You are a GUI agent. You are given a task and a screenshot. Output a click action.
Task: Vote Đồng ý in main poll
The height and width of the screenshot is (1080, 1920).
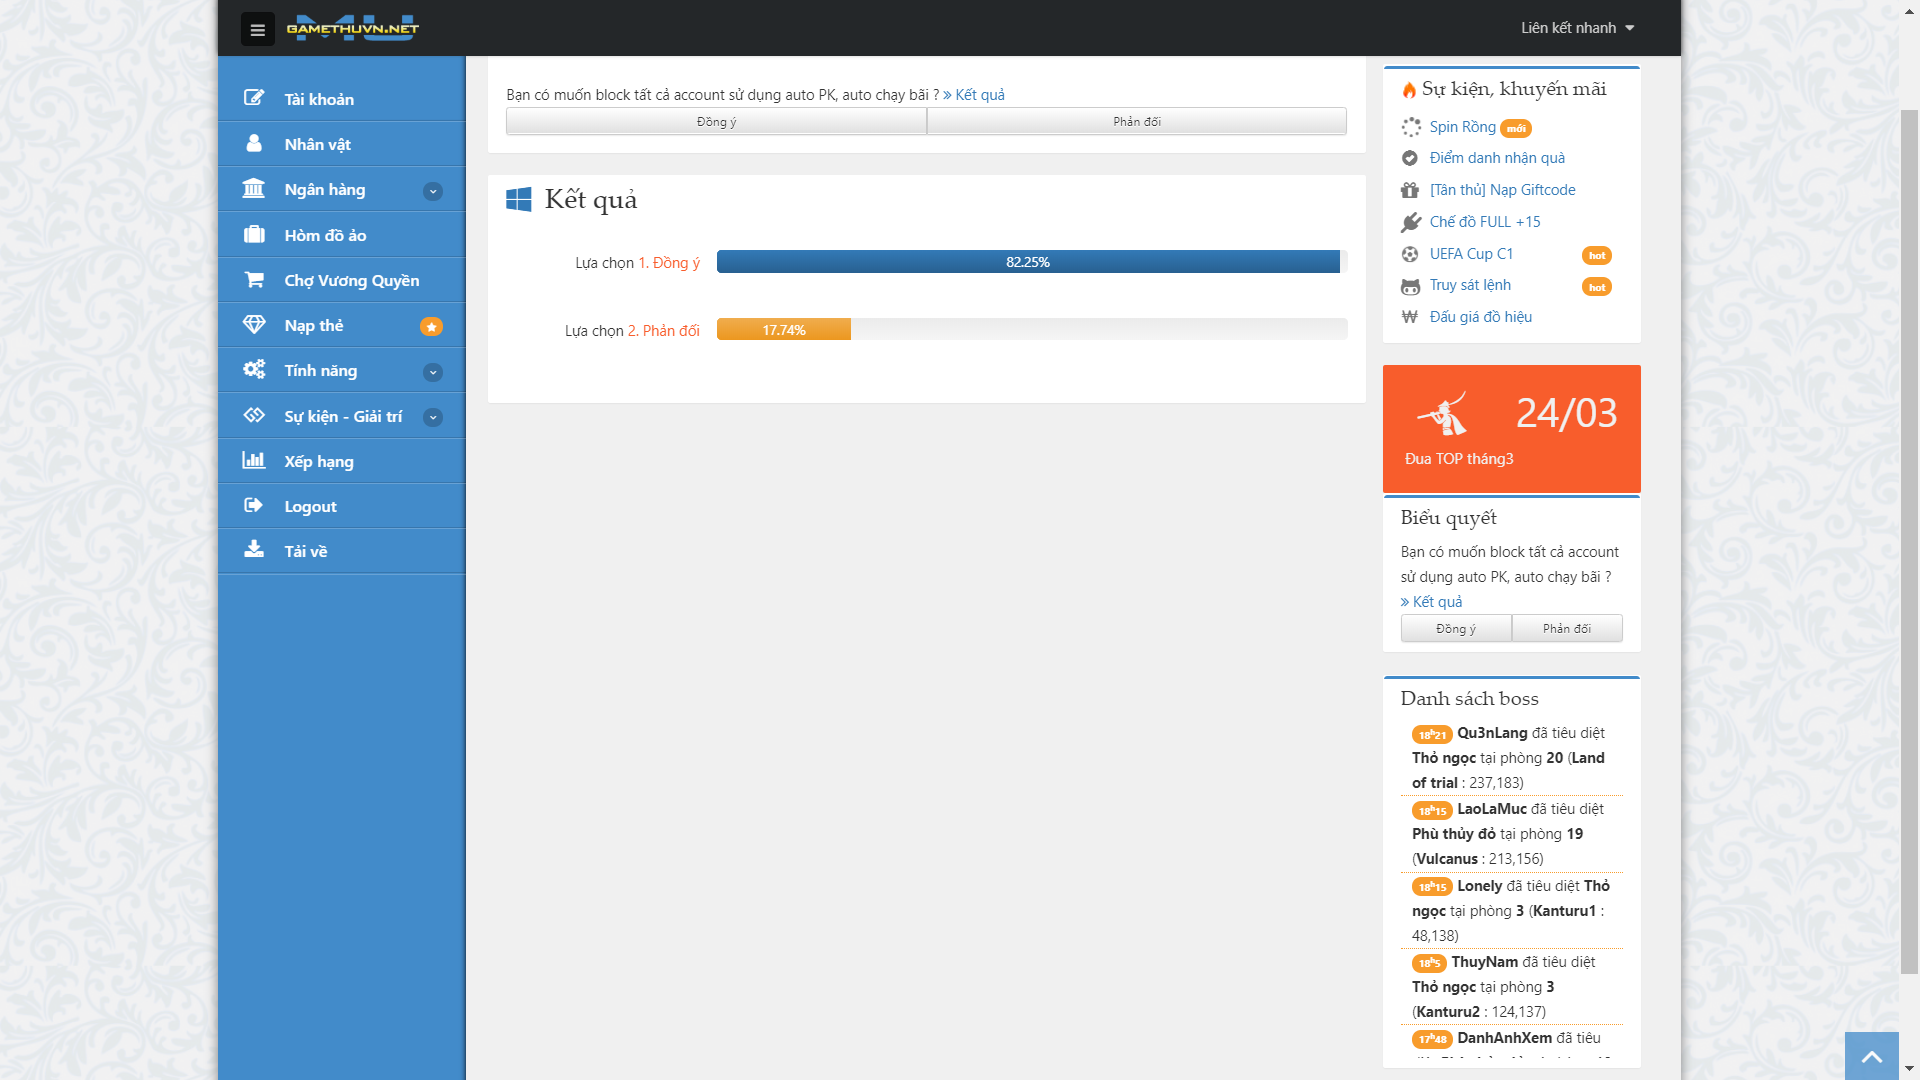pos(716,121)
